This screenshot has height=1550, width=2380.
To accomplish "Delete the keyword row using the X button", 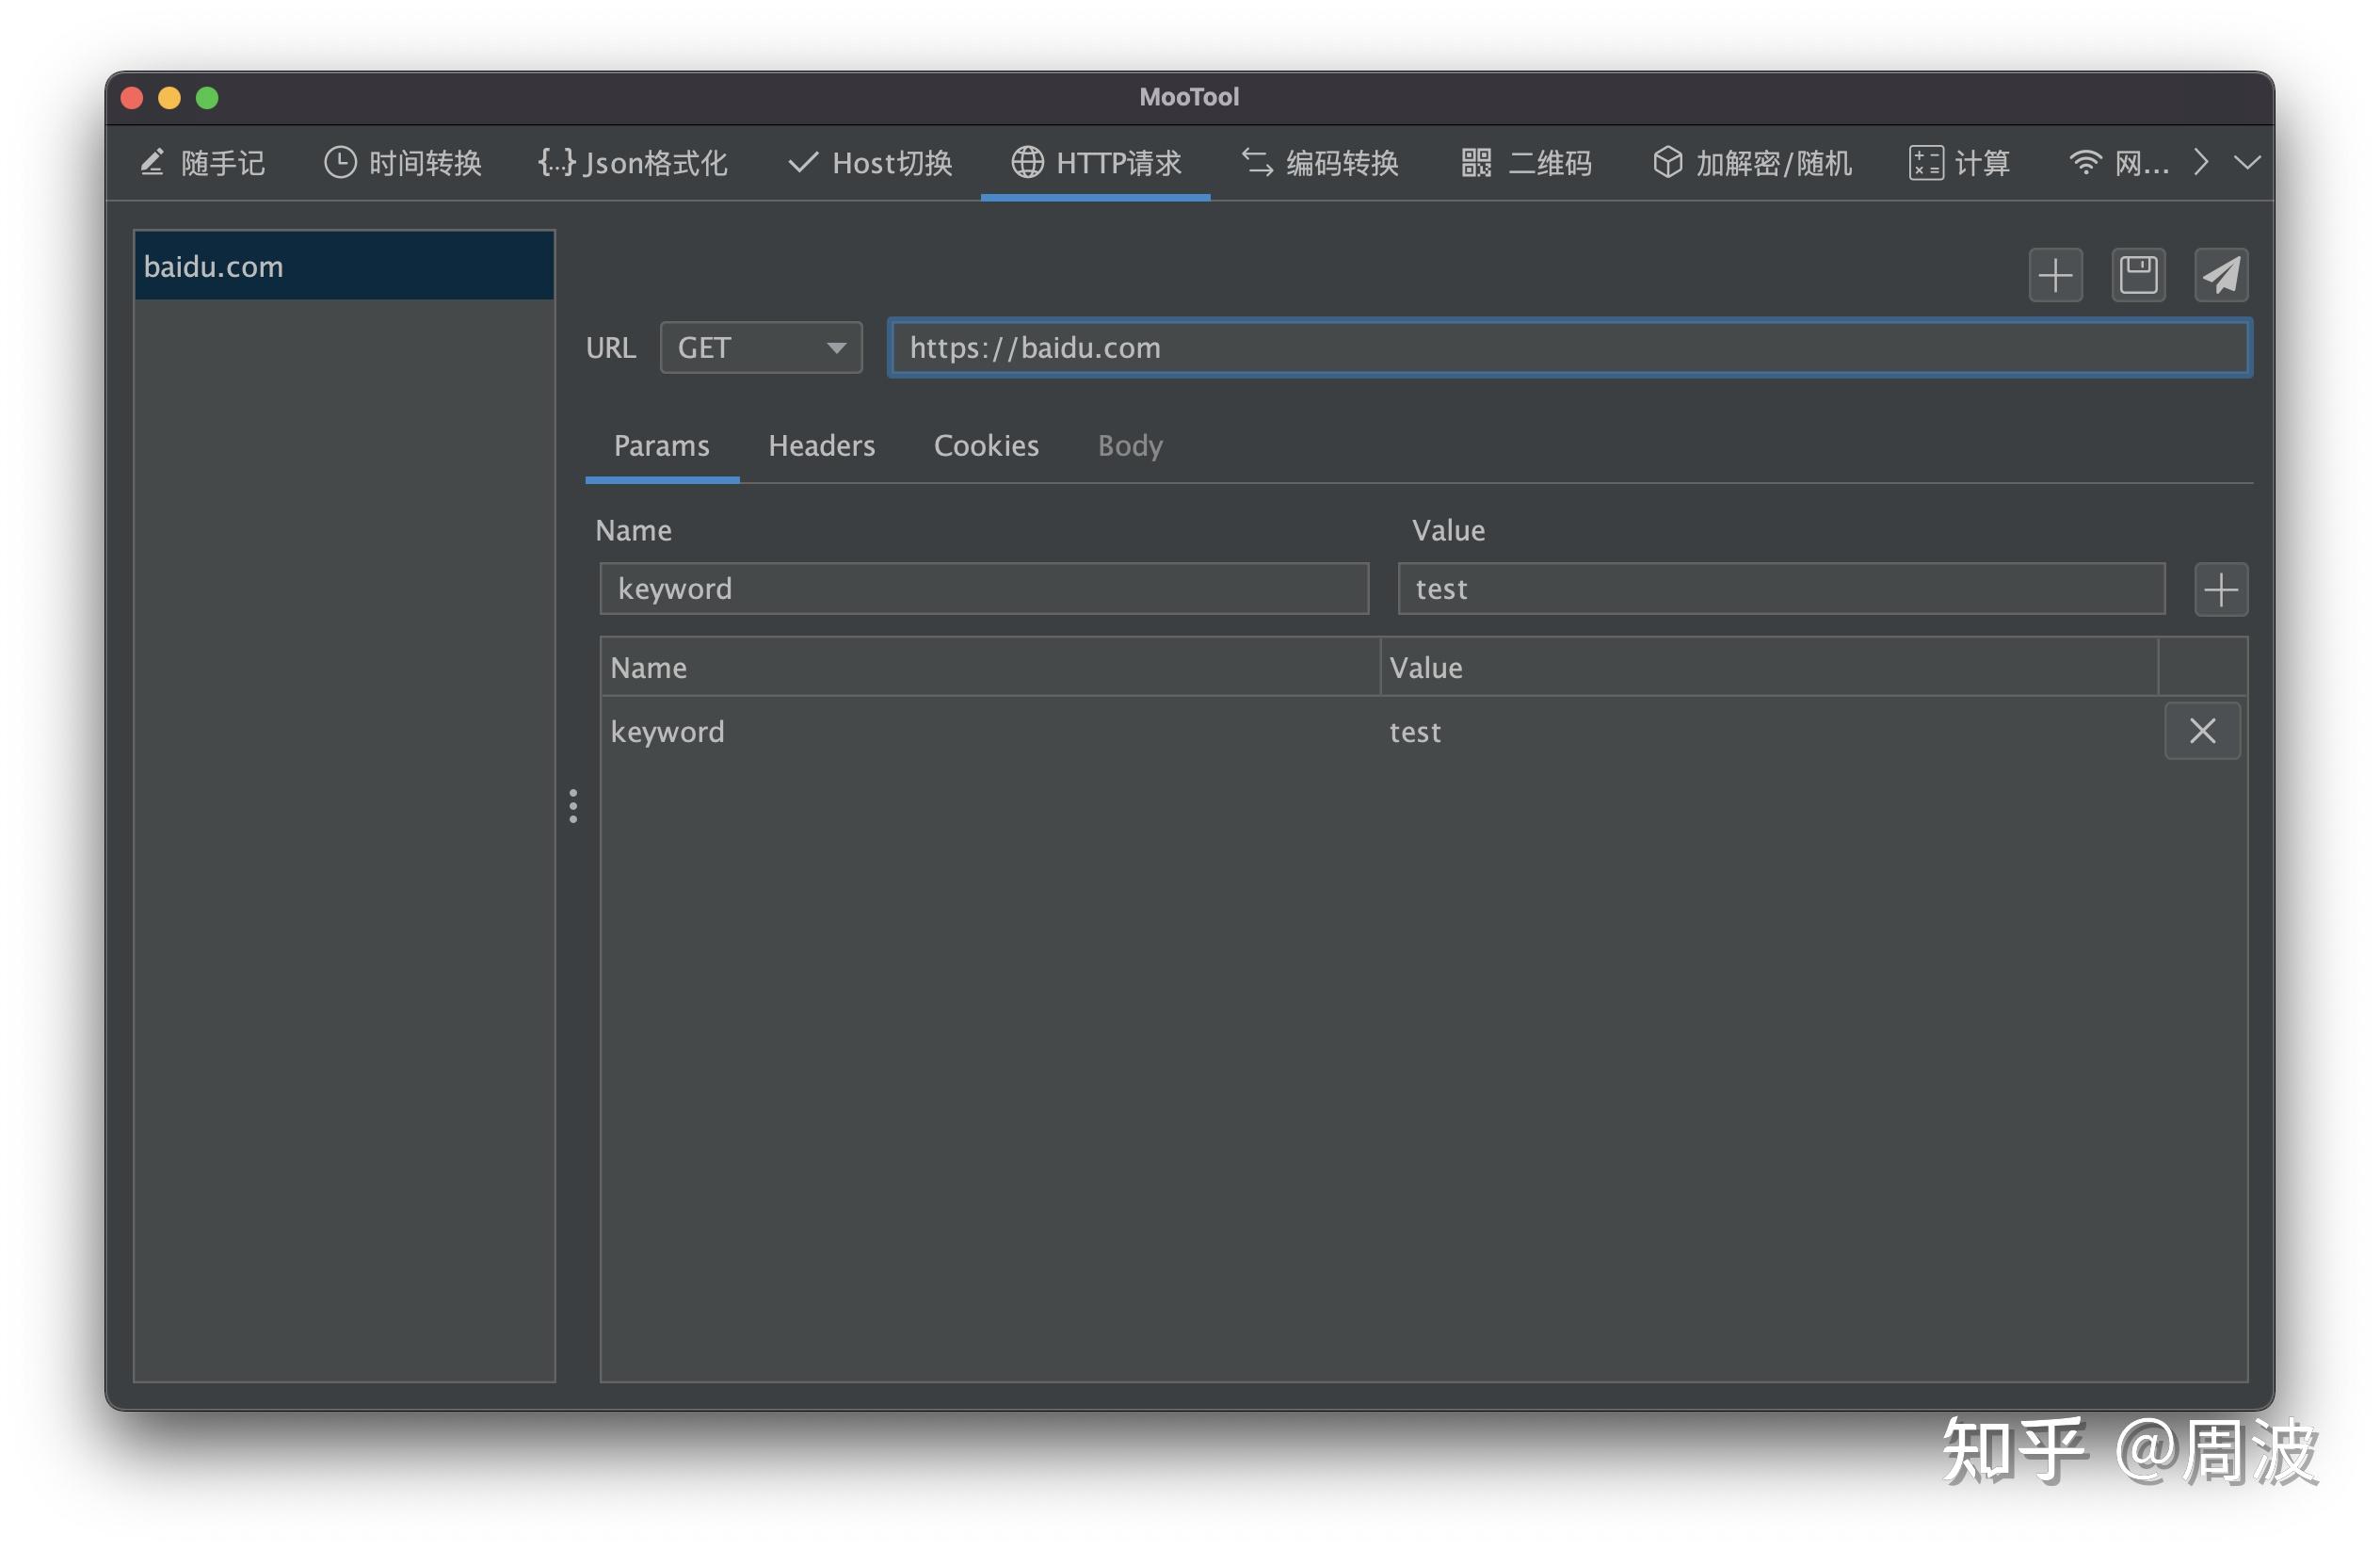I will [x=2202, y=731].
